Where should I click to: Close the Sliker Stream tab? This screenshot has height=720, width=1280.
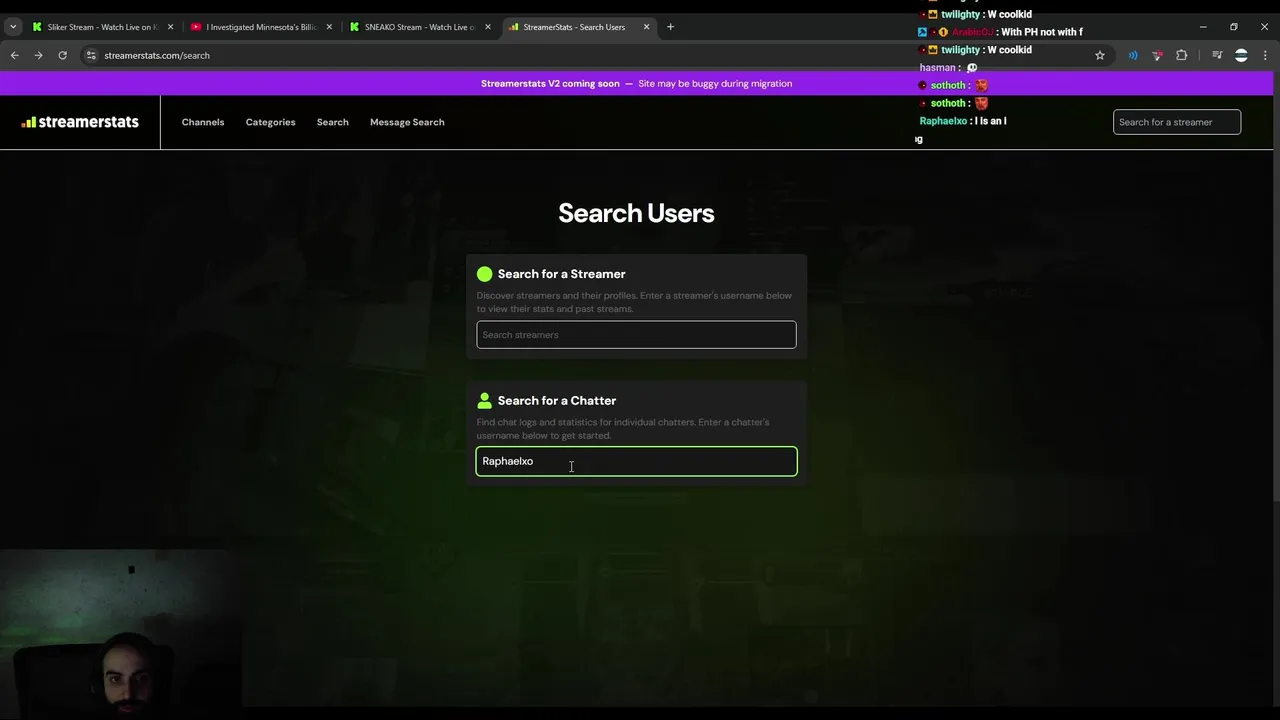pyautogui.click(x=170, y=27)
